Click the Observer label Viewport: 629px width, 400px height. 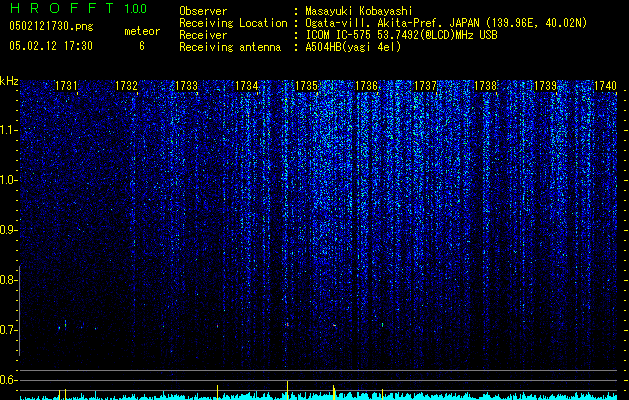click(x=203, y=12)
